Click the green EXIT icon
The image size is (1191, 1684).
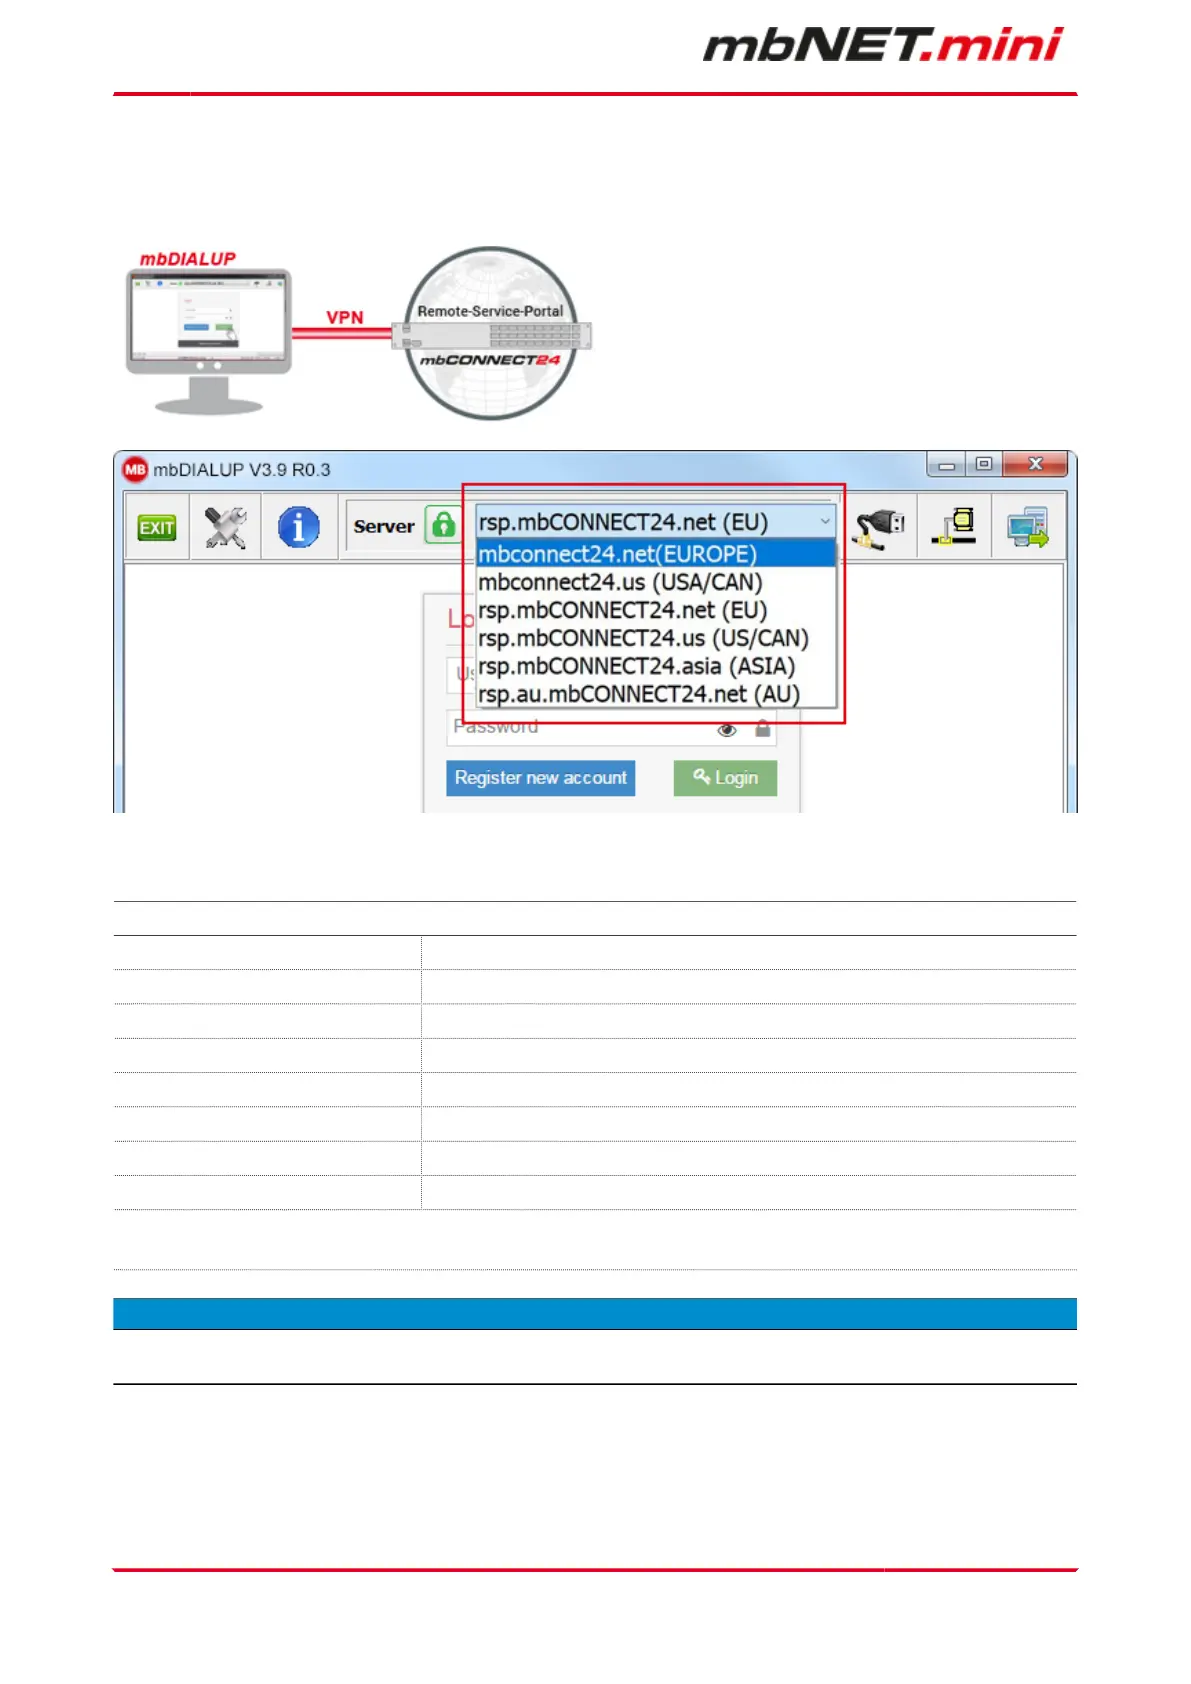pos(157,527)
